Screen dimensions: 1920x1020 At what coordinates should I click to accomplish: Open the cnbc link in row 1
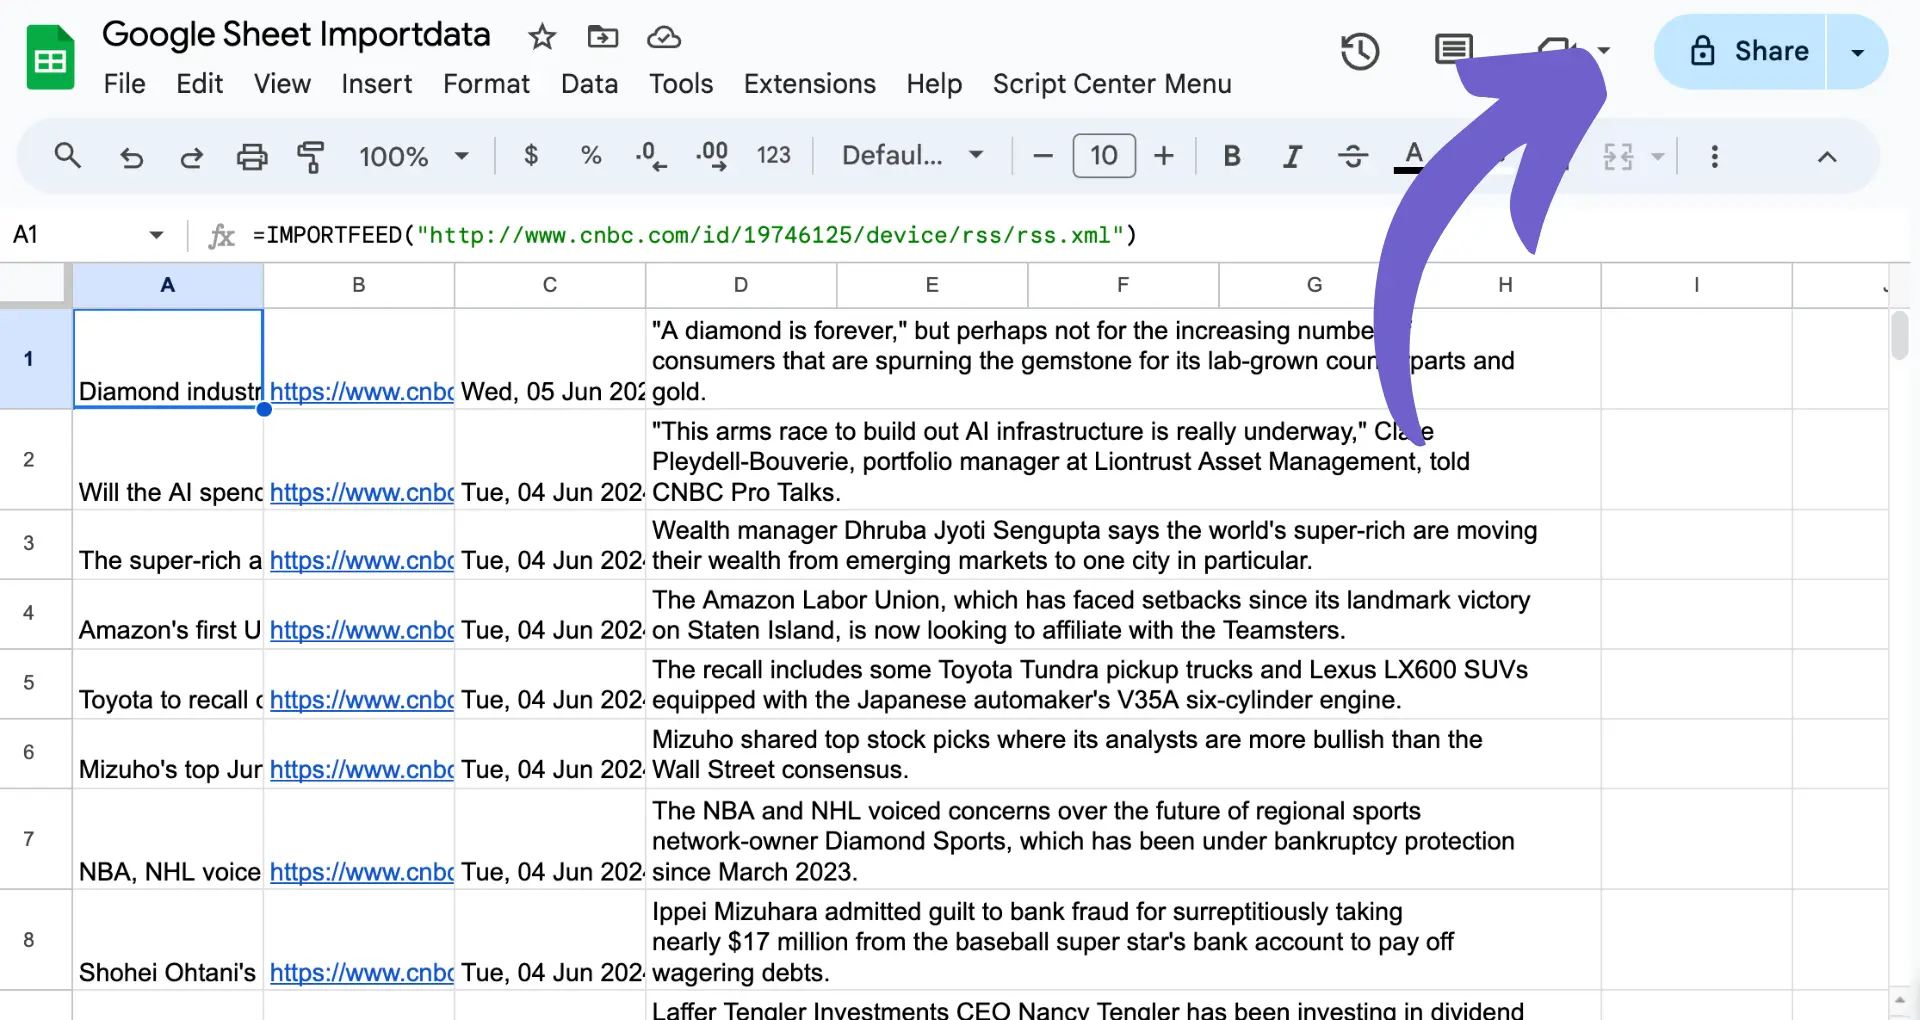coord(361,392)
